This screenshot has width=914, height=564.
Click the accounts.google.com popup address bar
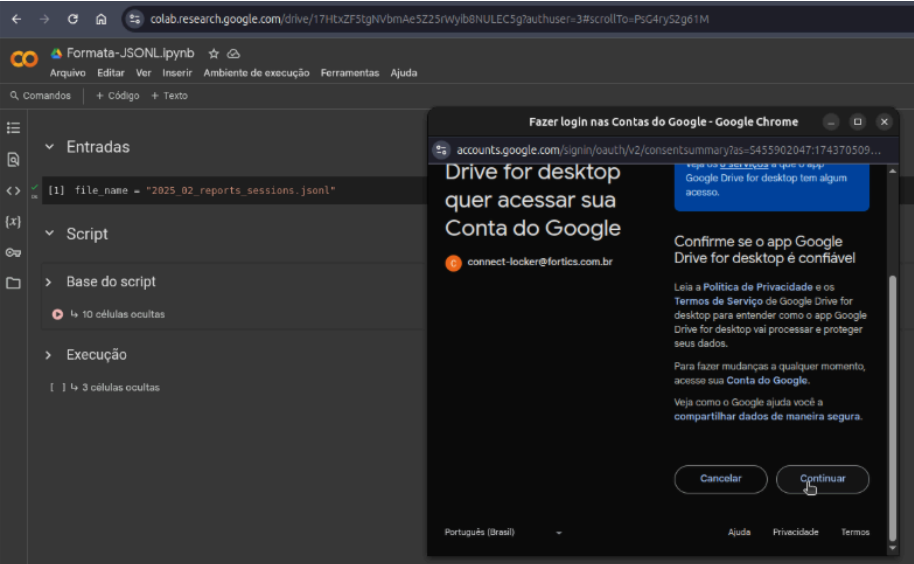[x=668, y=150]
